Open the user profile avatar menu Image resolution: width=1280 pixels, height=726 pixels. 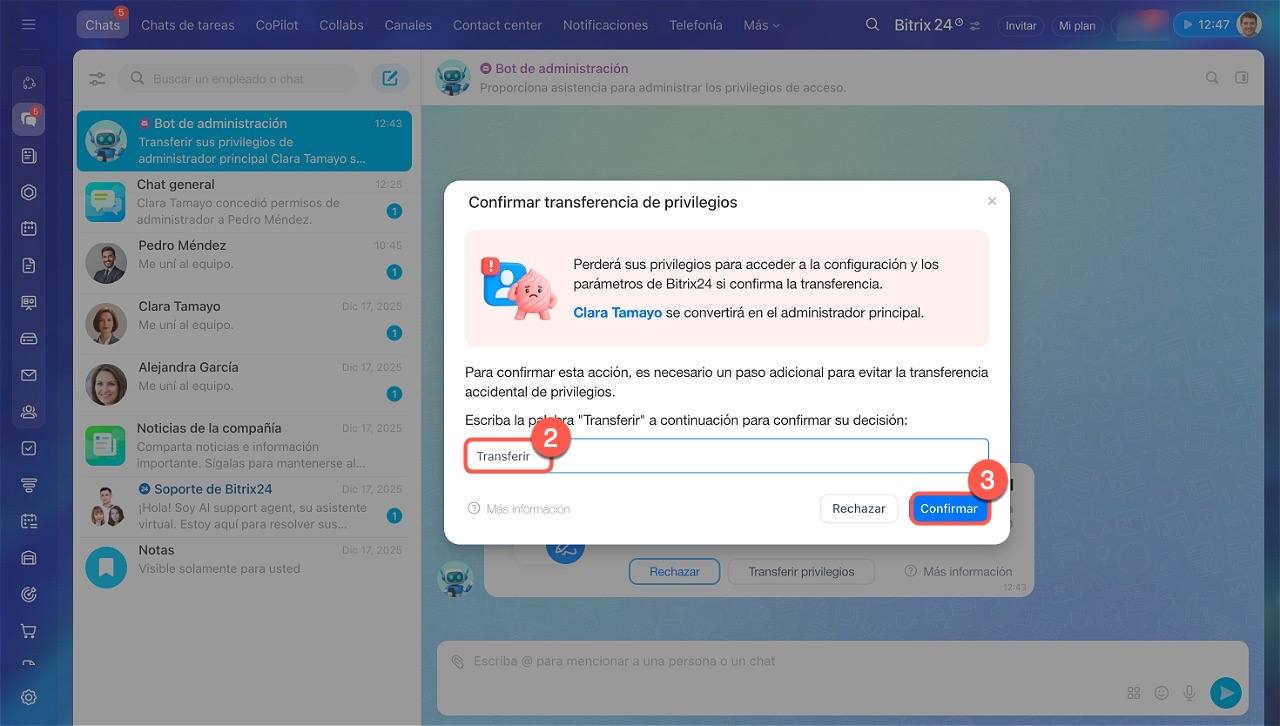click(x=1249, y=24)
